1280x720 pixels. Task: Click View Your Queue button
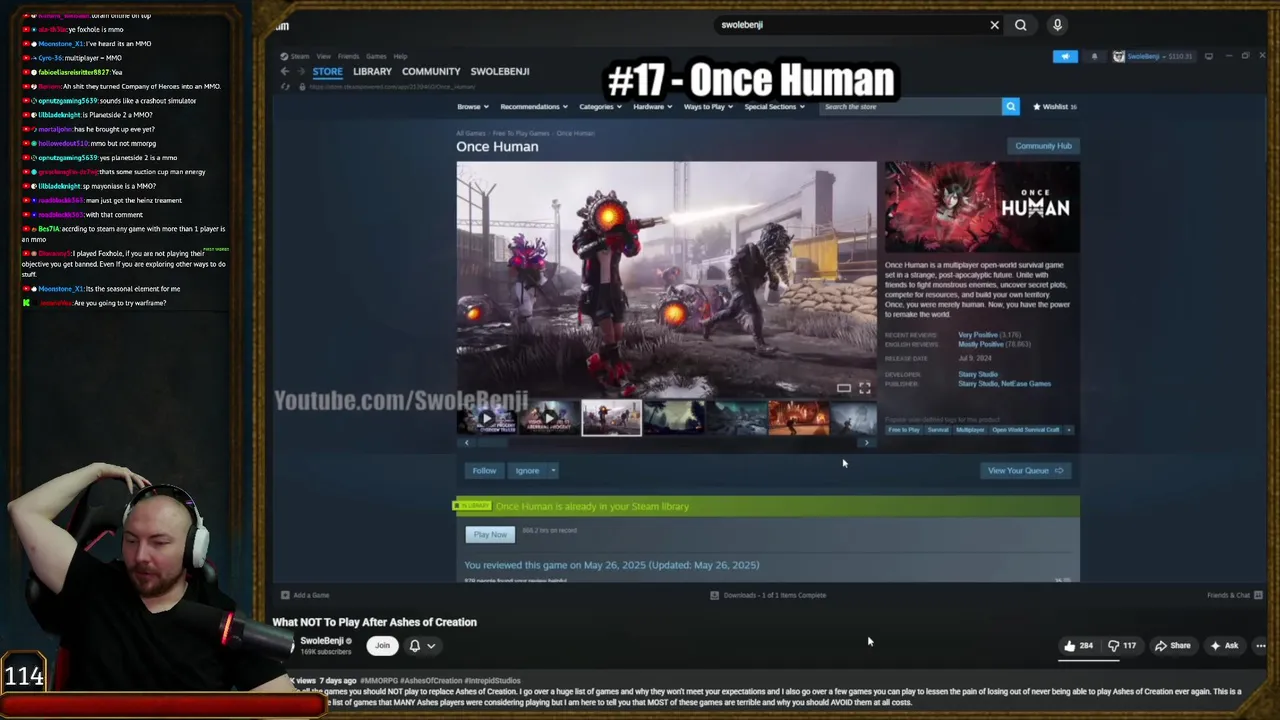click(x=1025, y=471)
